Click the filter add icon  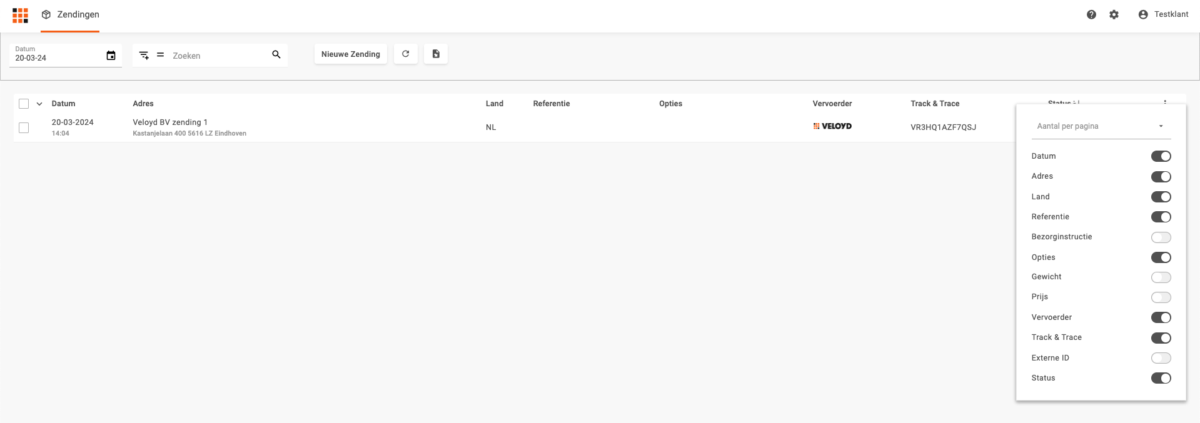point(144,56)
